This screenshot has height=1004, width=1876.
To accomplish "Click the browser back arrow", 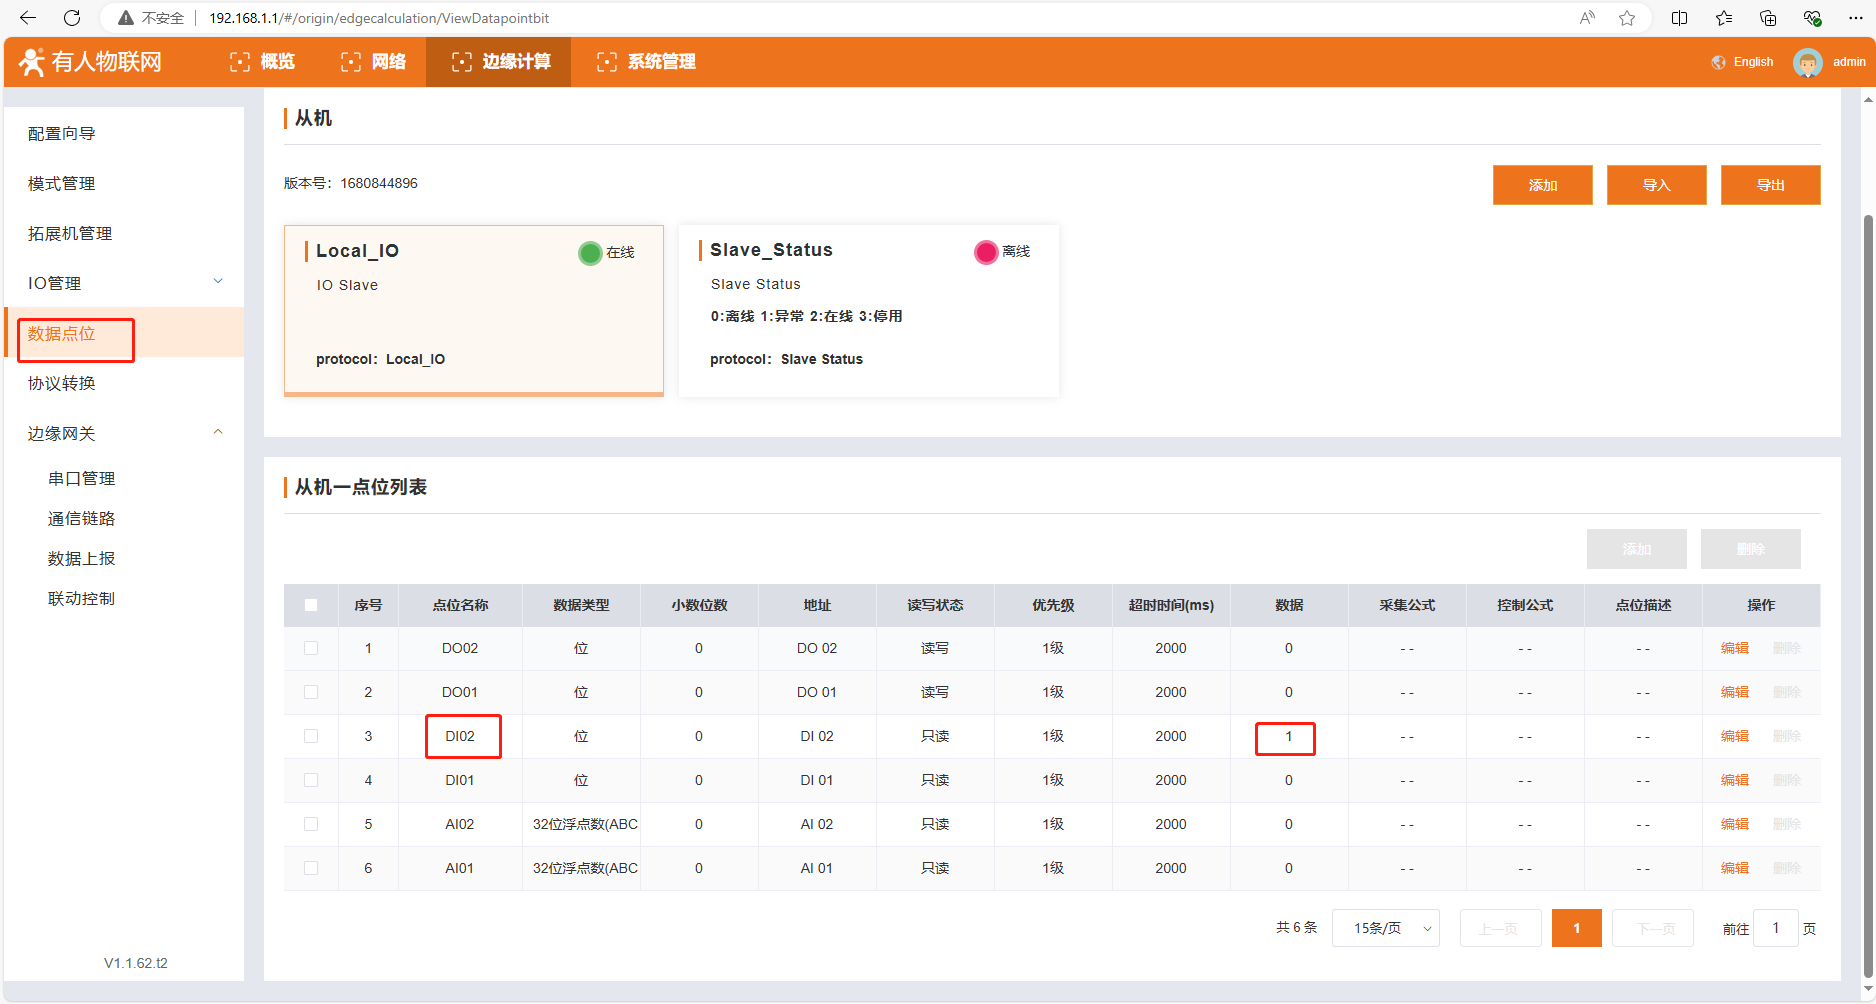I will 28,18.
